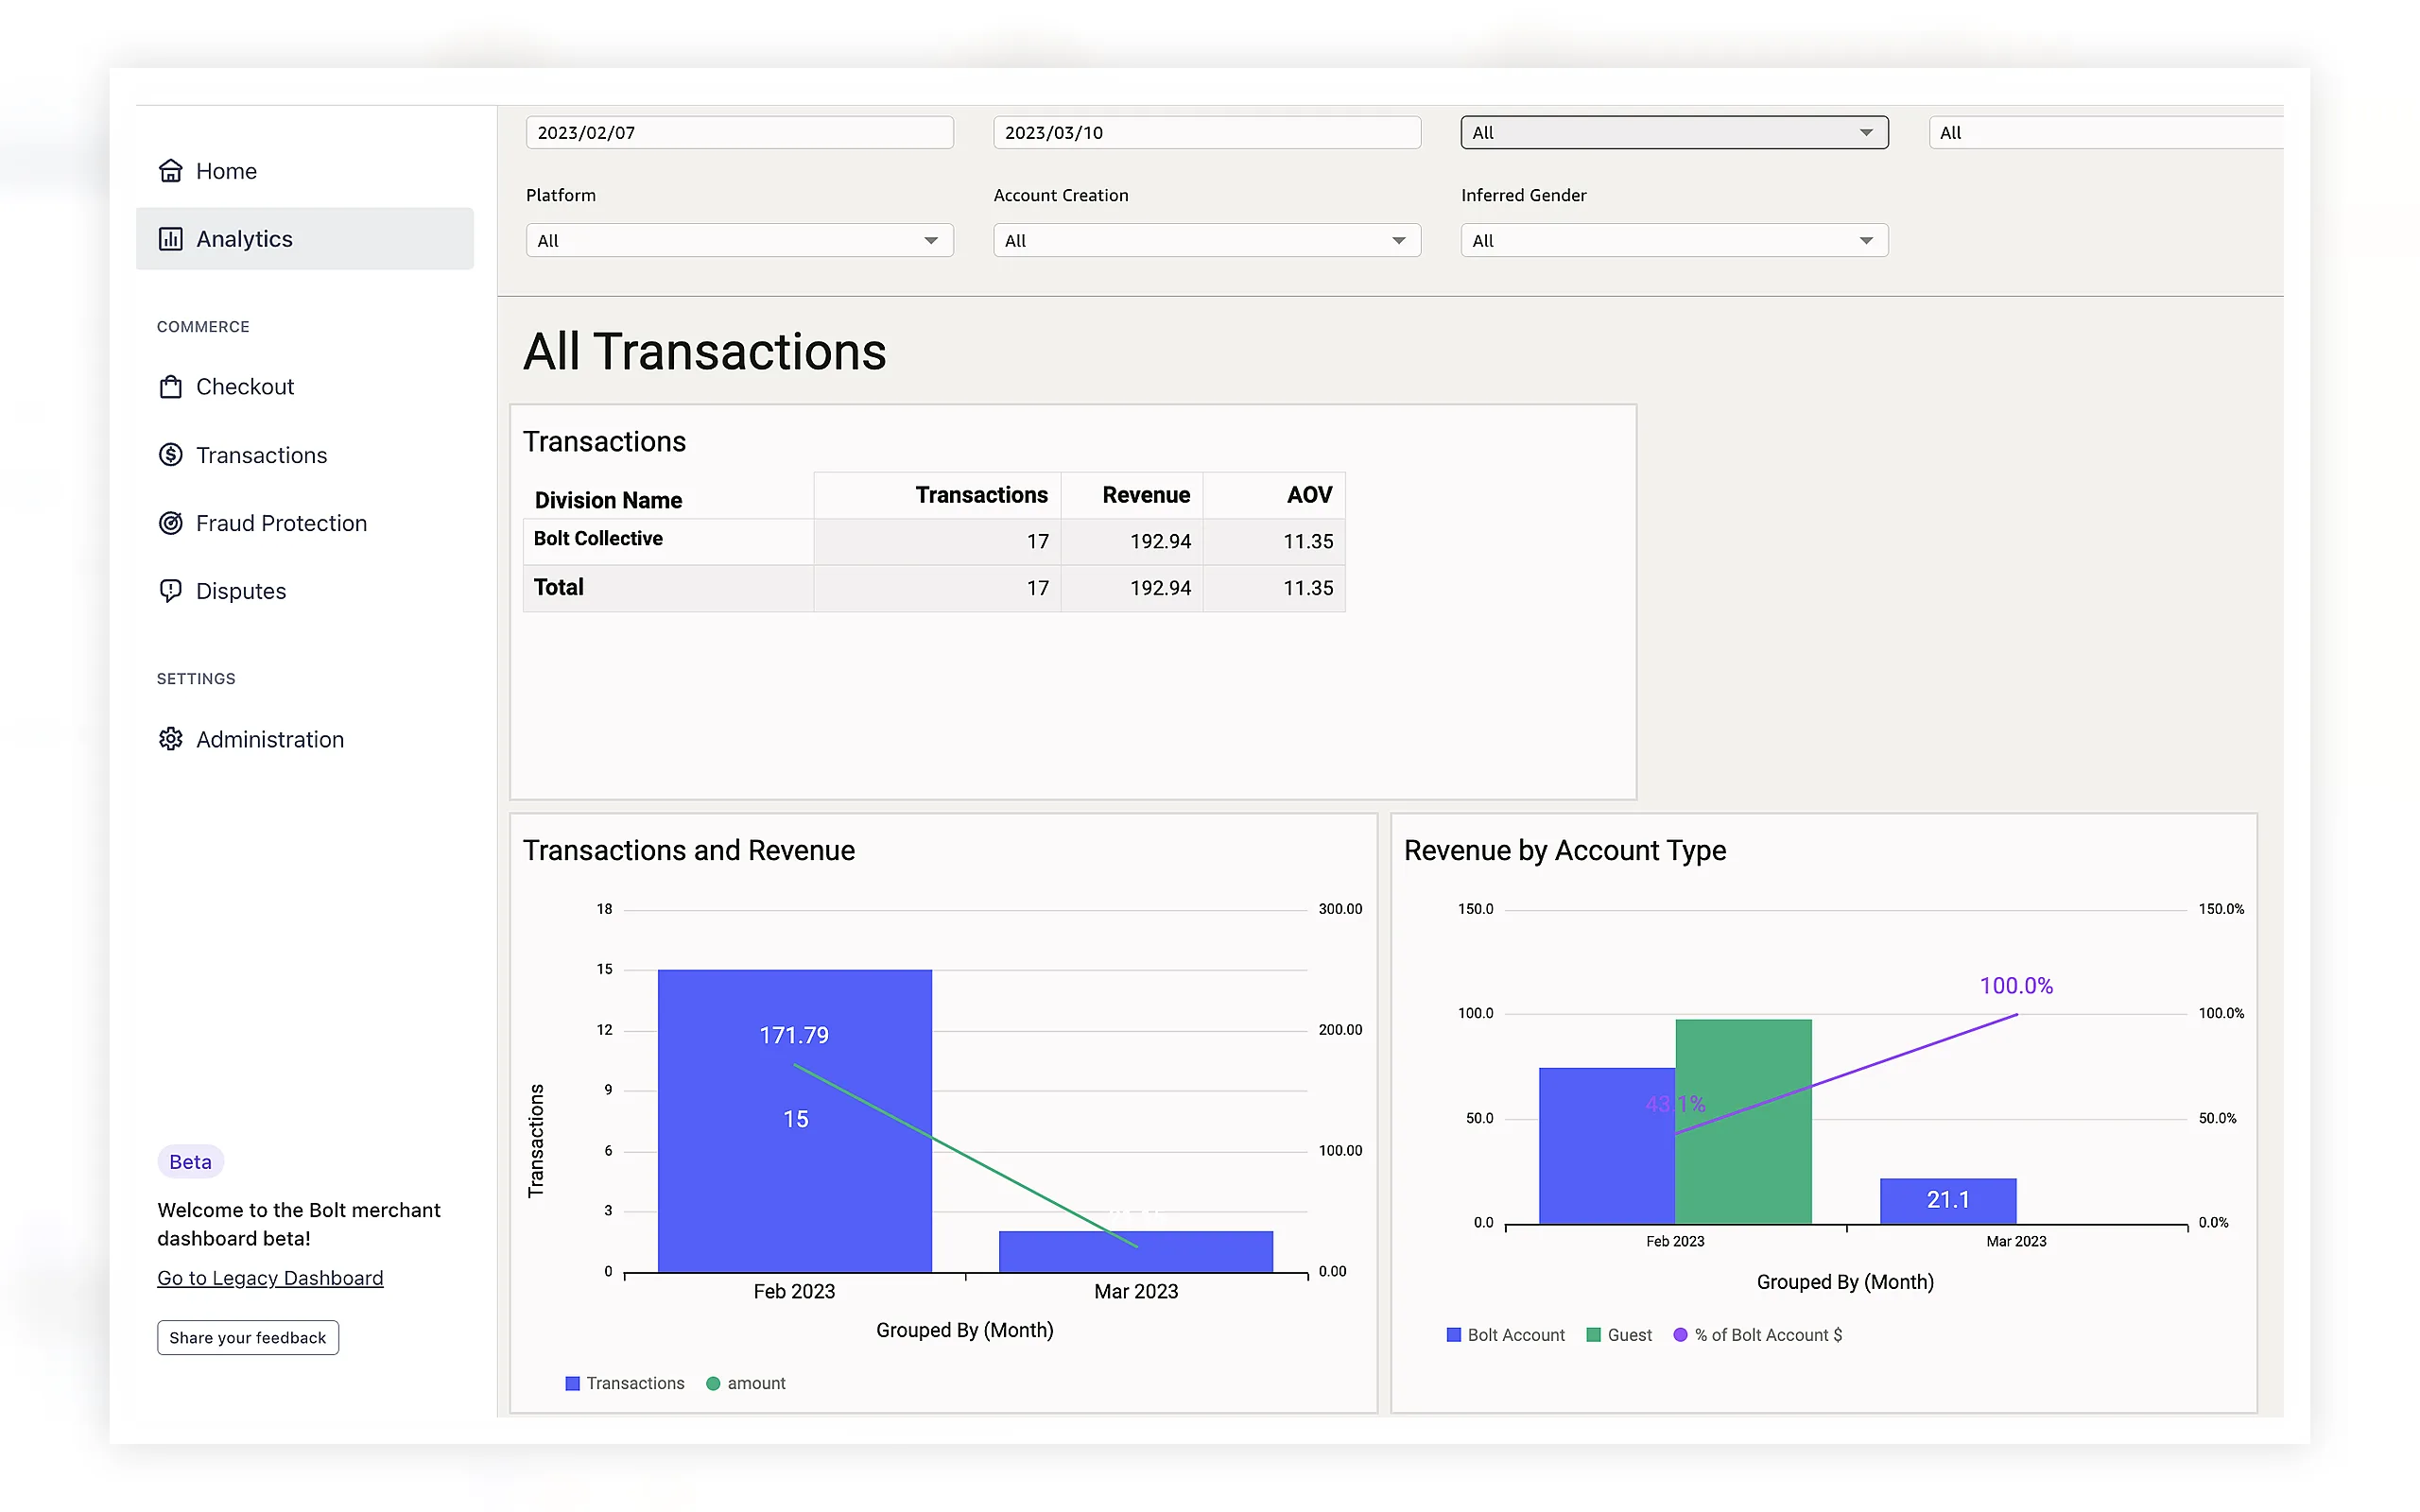Toggle Transactions series in chart legend
Viewport: 2420px width, 1512px height.
coord(625,1383)
